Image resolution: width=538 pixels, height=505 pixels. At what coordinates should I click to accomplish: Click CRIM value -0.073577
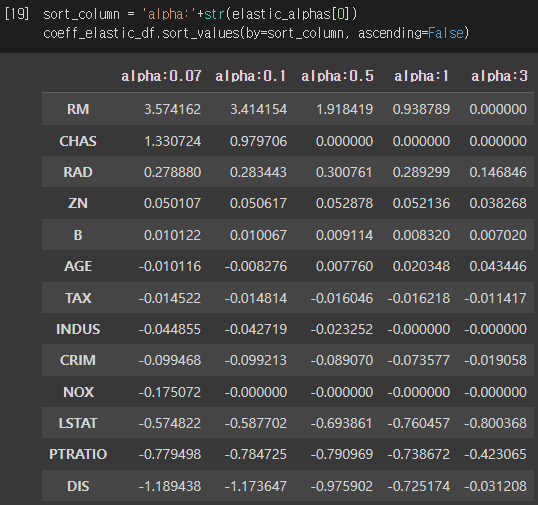coord(419,360)
